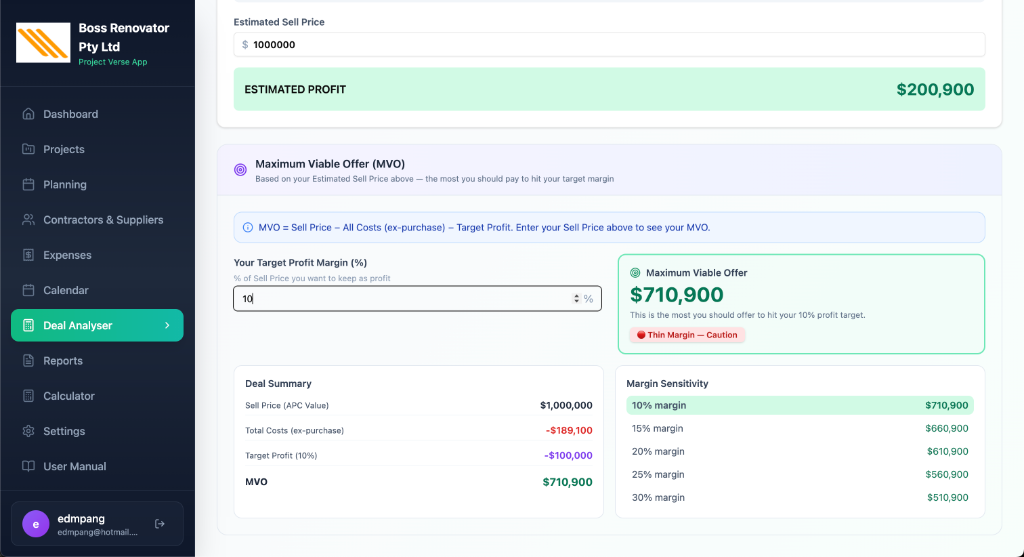Click the large $710,900 MVO amount

(x=677, y=294)
